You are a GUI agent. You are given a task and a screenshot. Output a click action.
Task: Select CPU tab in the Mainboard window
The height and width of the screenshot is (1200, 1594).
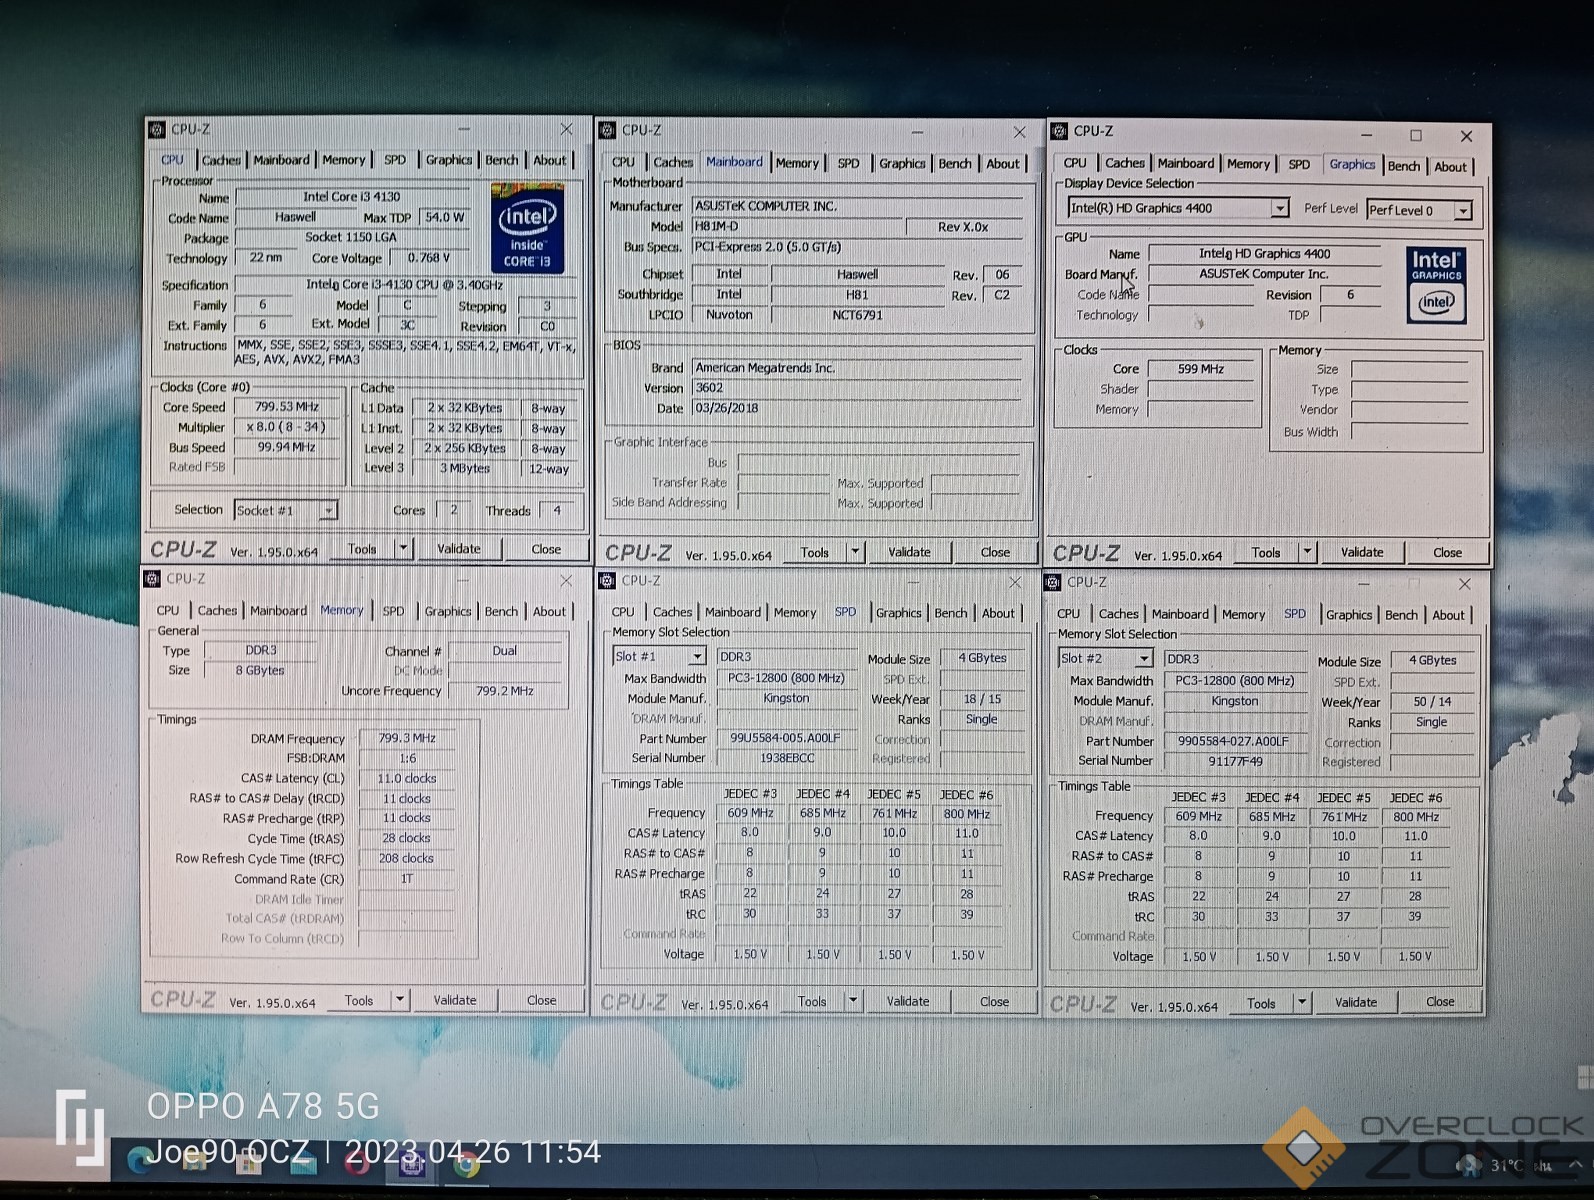[623, 162]
